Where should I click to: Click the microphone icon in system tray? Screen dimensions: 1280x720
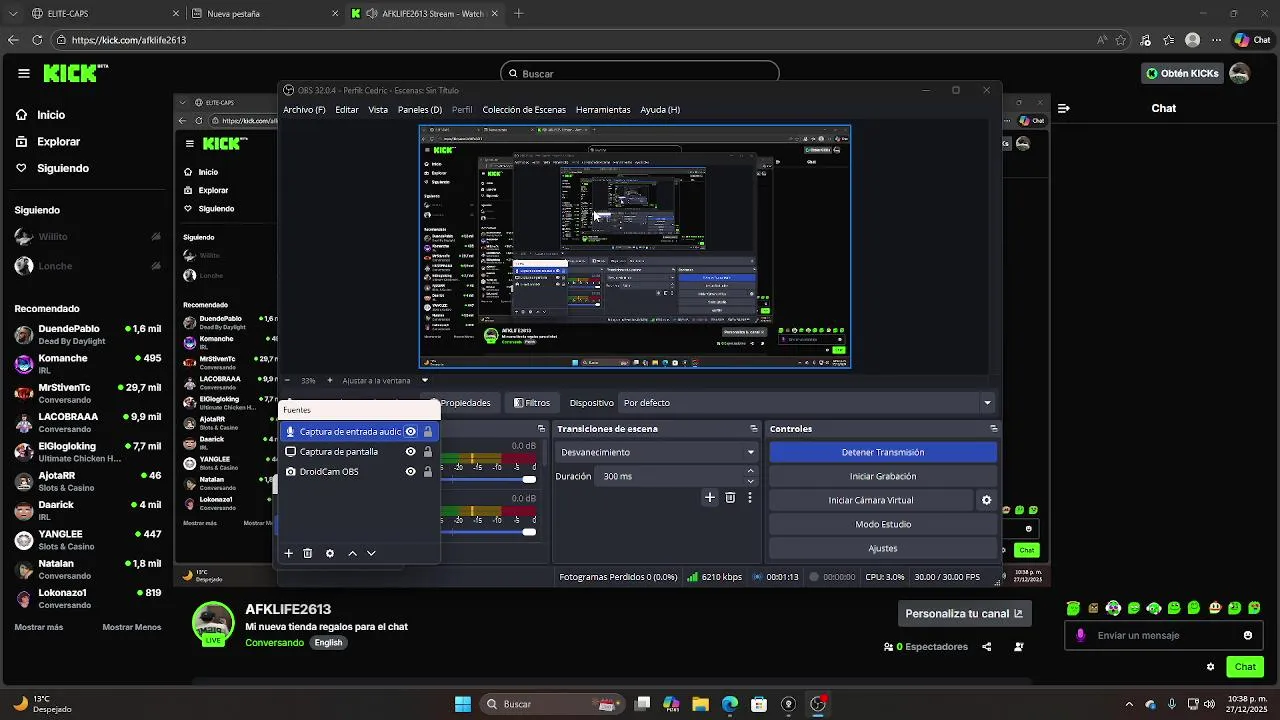[x=1172, y=704]
